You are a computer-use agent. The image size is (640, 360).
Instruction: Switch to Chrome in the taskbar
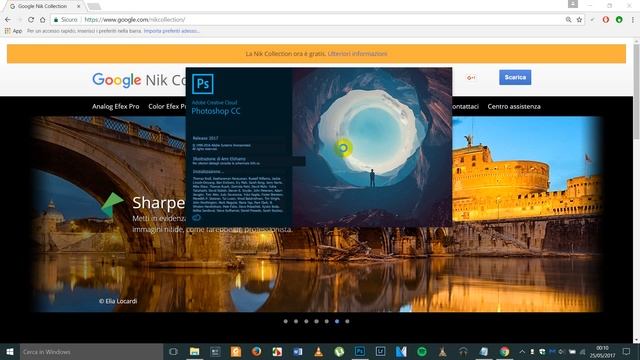504,352
